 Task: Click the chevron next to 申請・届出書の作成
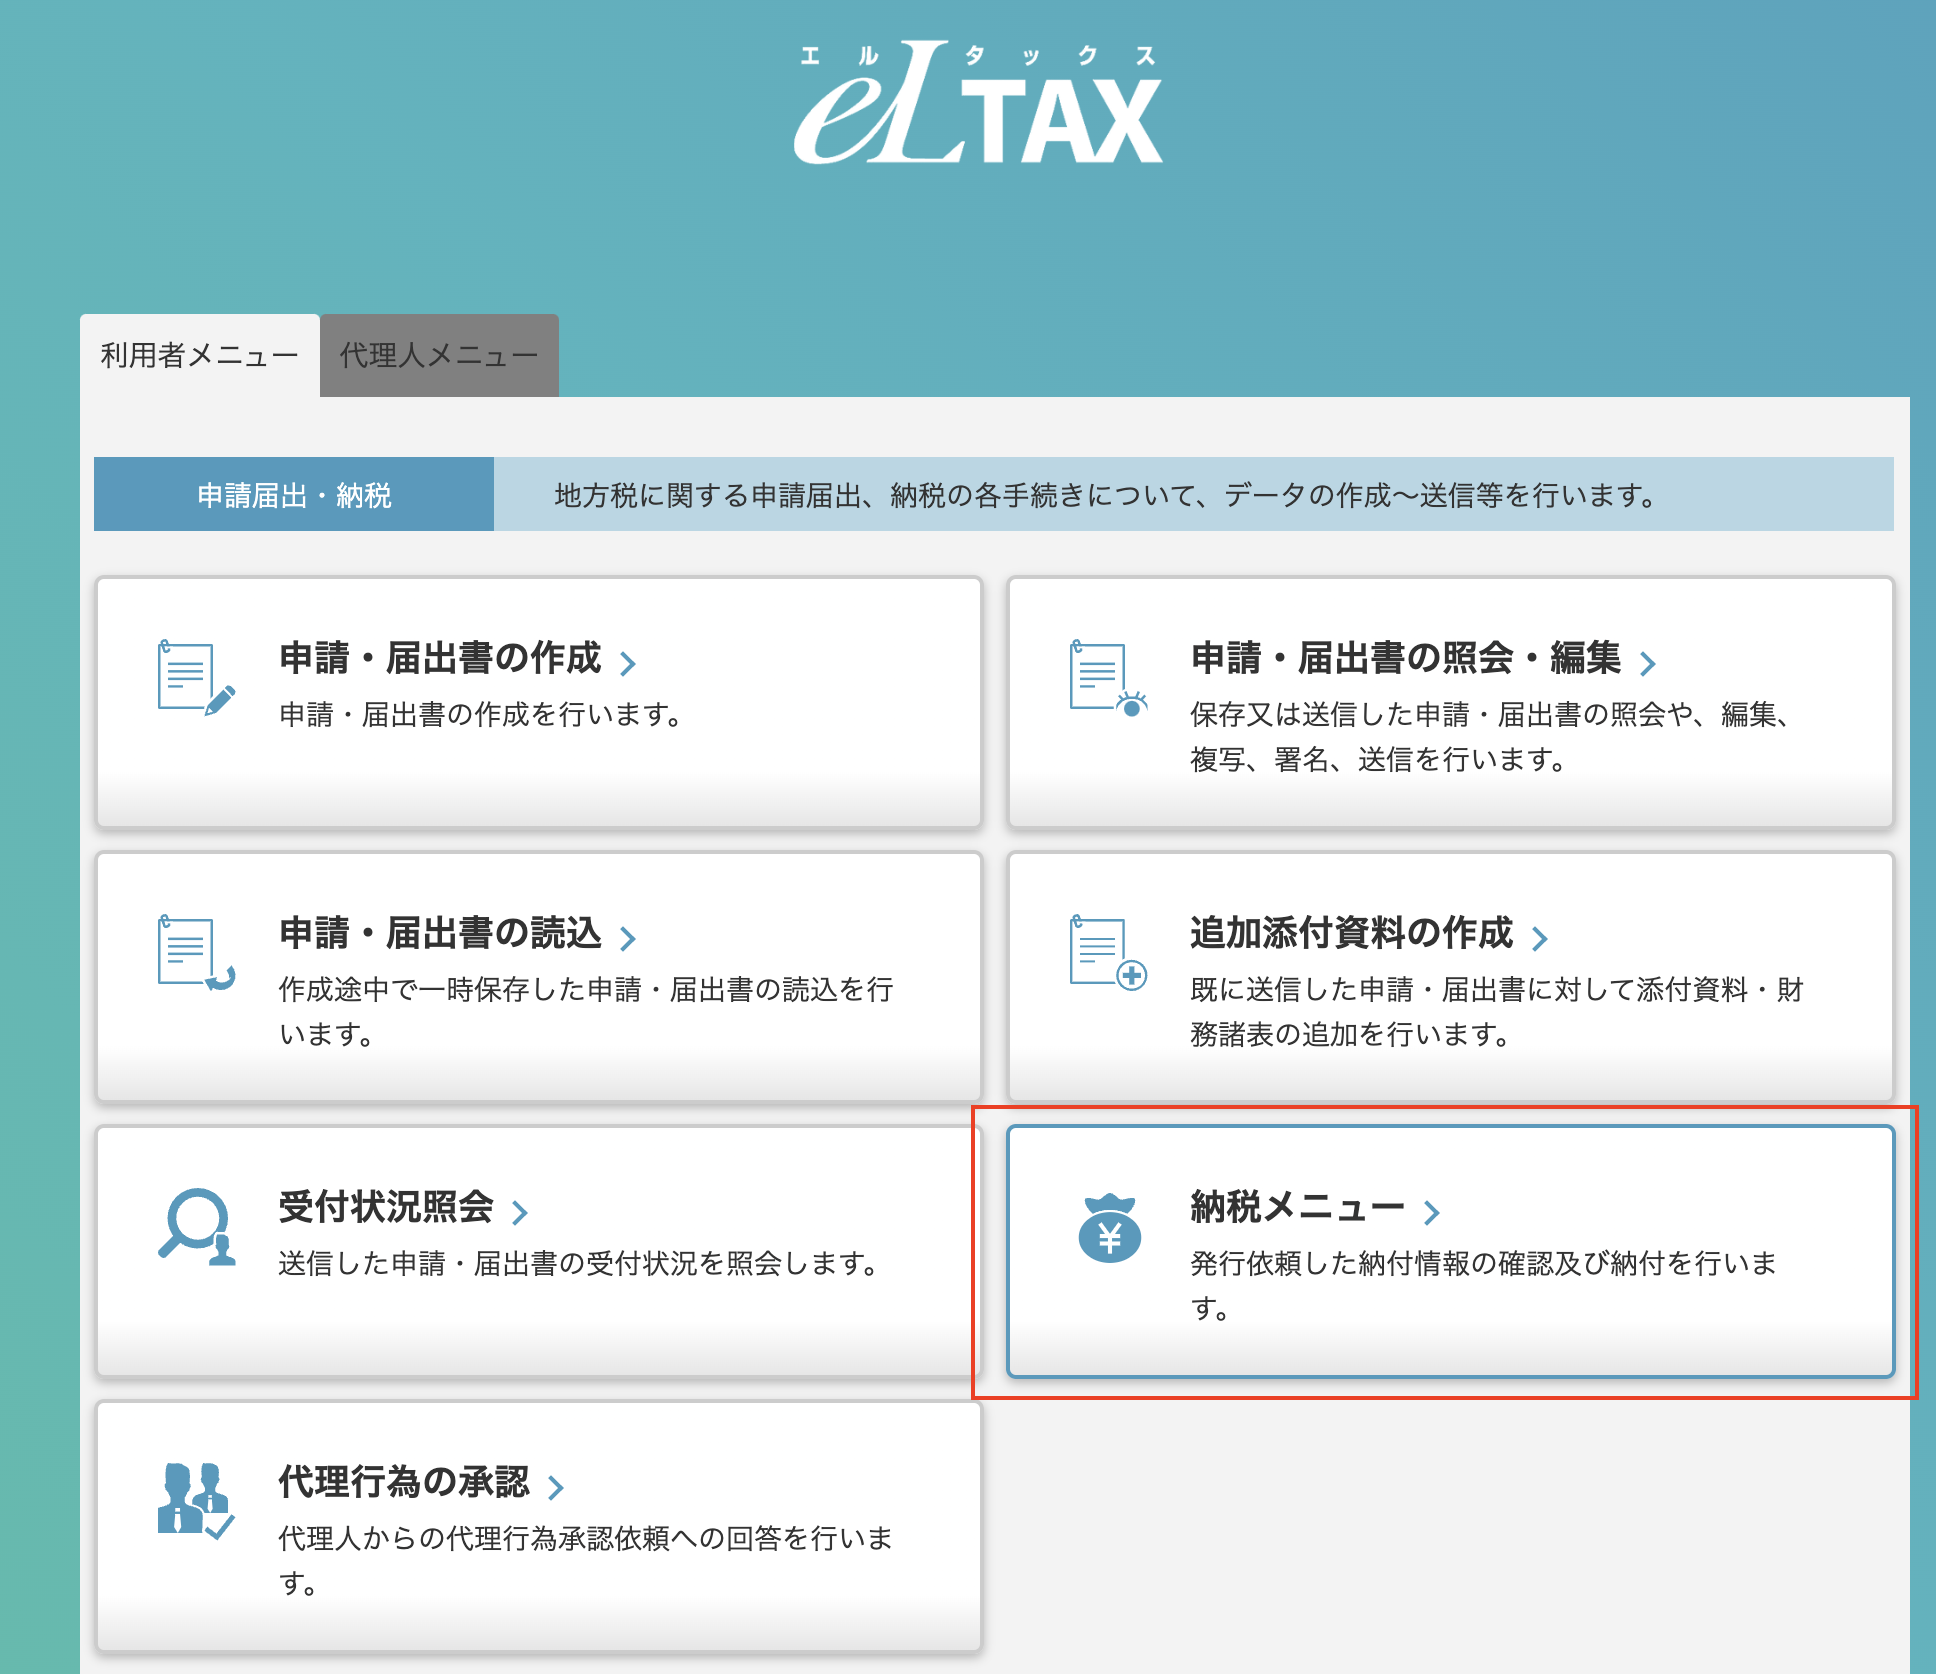[628, 663]
